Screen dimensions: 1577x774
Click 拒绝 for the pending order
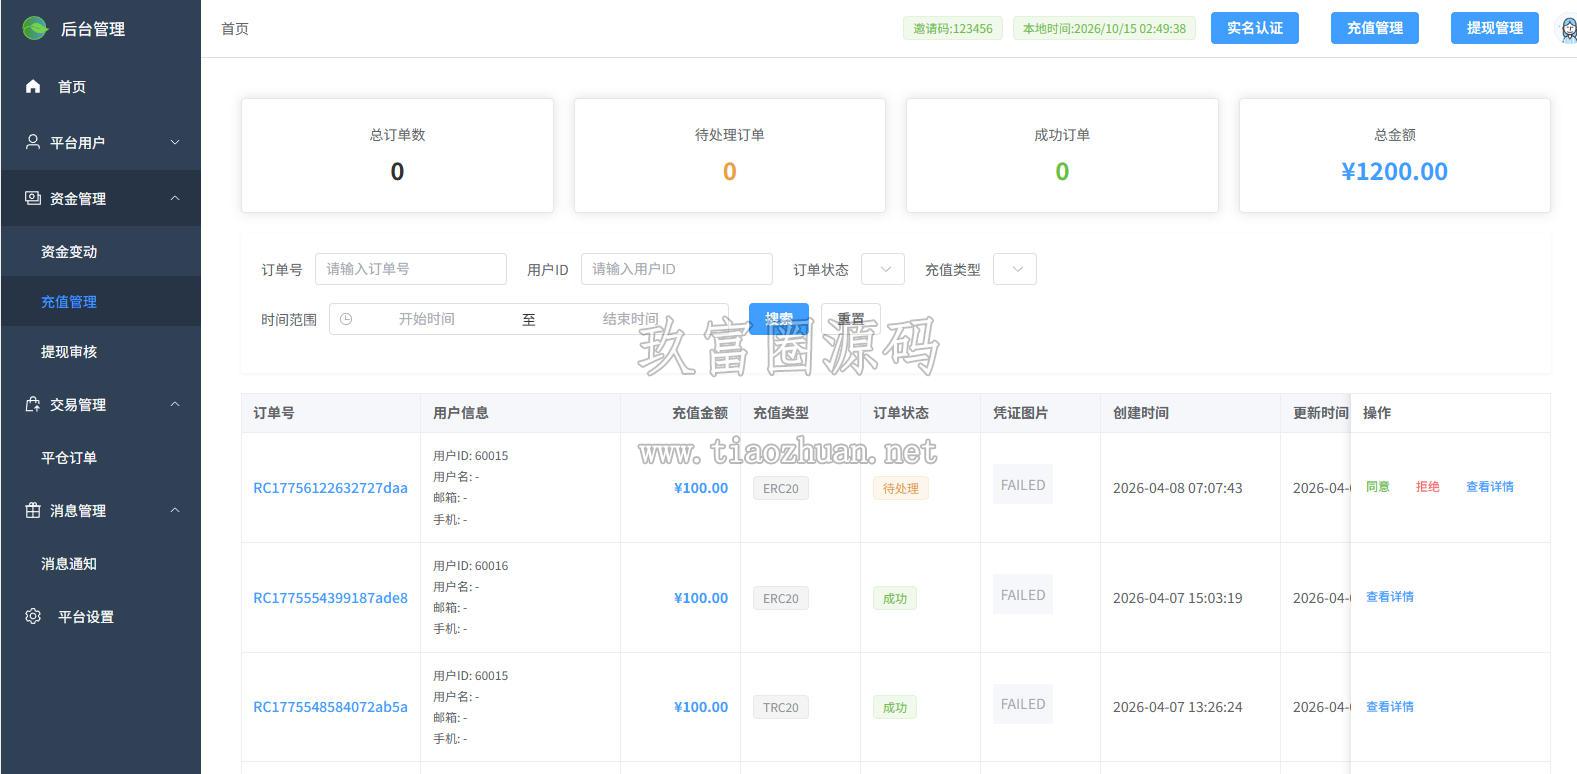(1427, 487)
